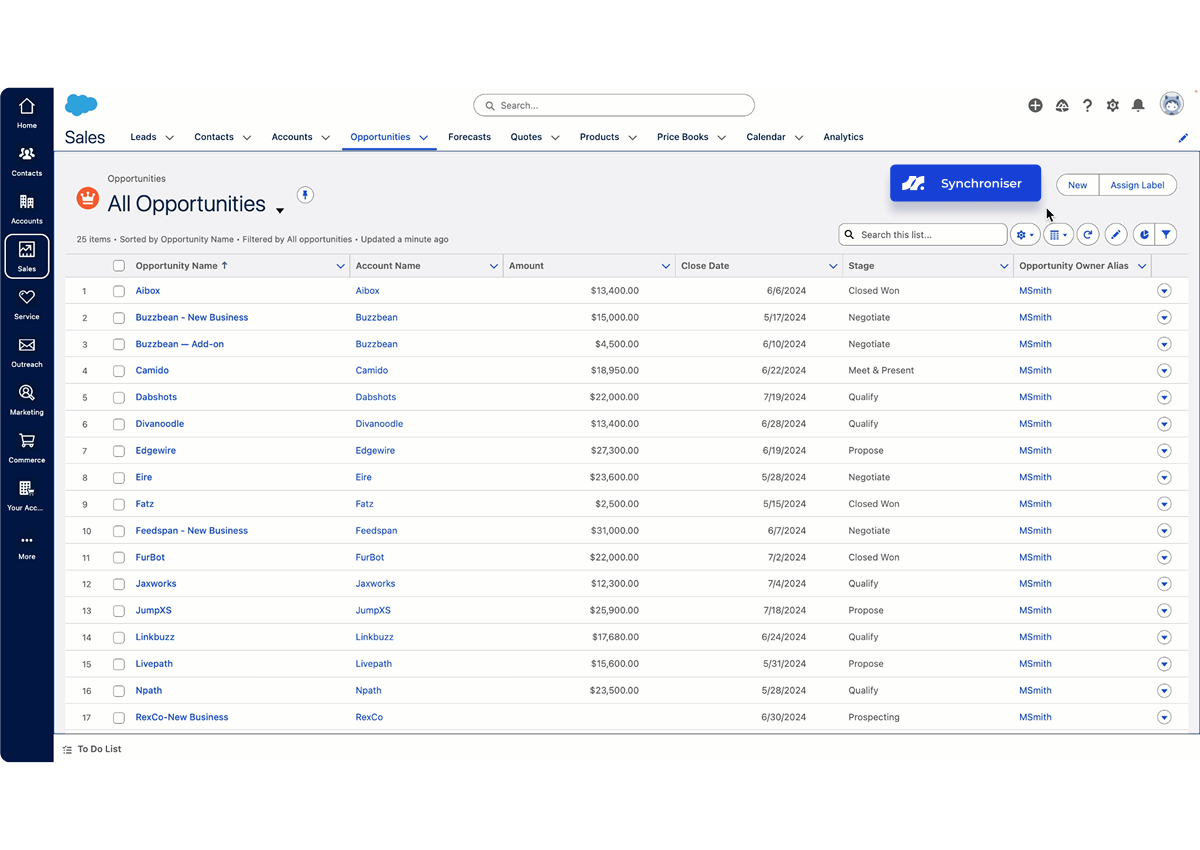The image size is (1200, 850).
Task: Open Contacts in the left sidebar
Action: 27,161
